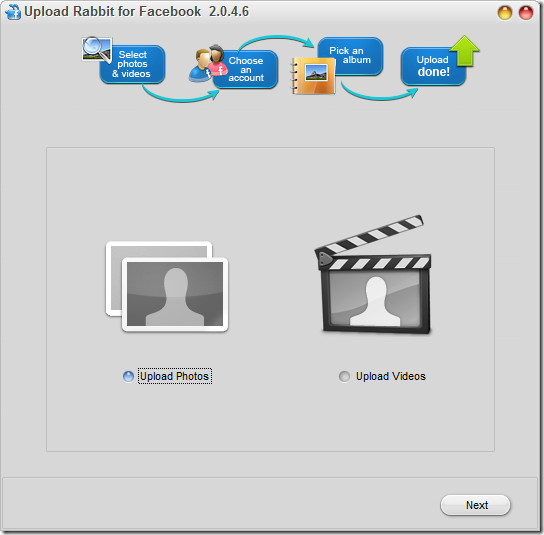Minimize window with the yellow orb button

click(505, 13)
